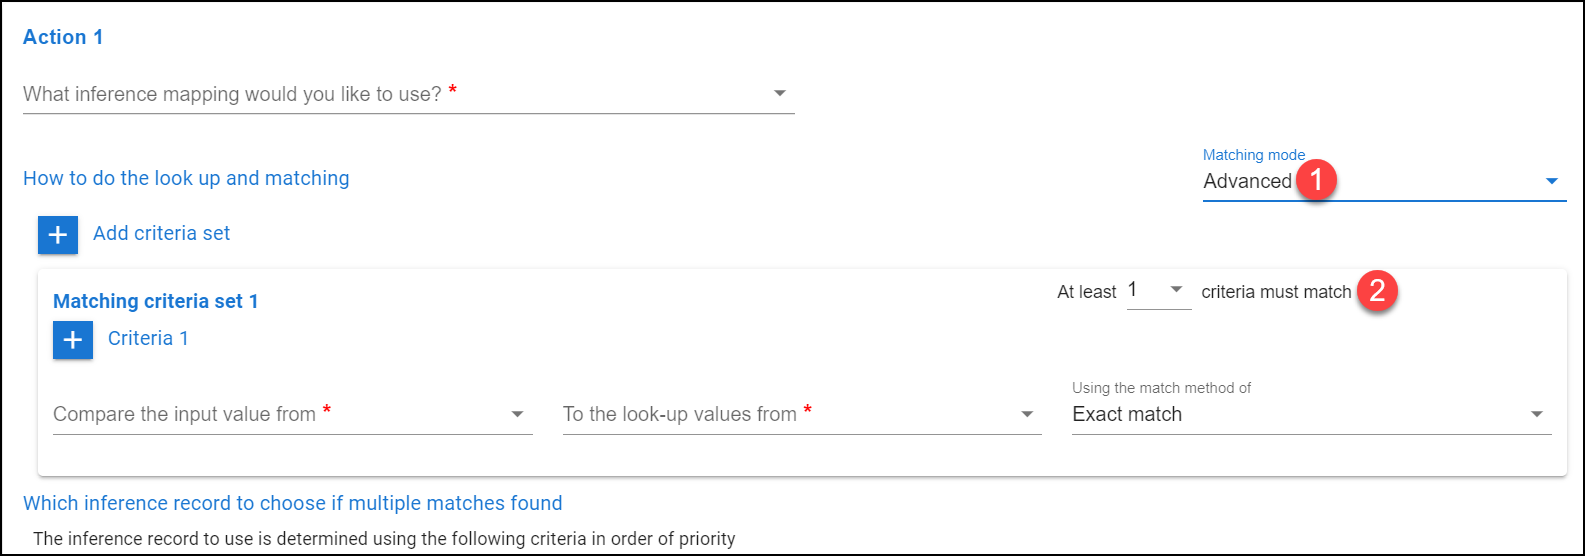This screenshot has width=1585, height=556.
Task: Click the criteria must match text
Action: click(1276, 292)
